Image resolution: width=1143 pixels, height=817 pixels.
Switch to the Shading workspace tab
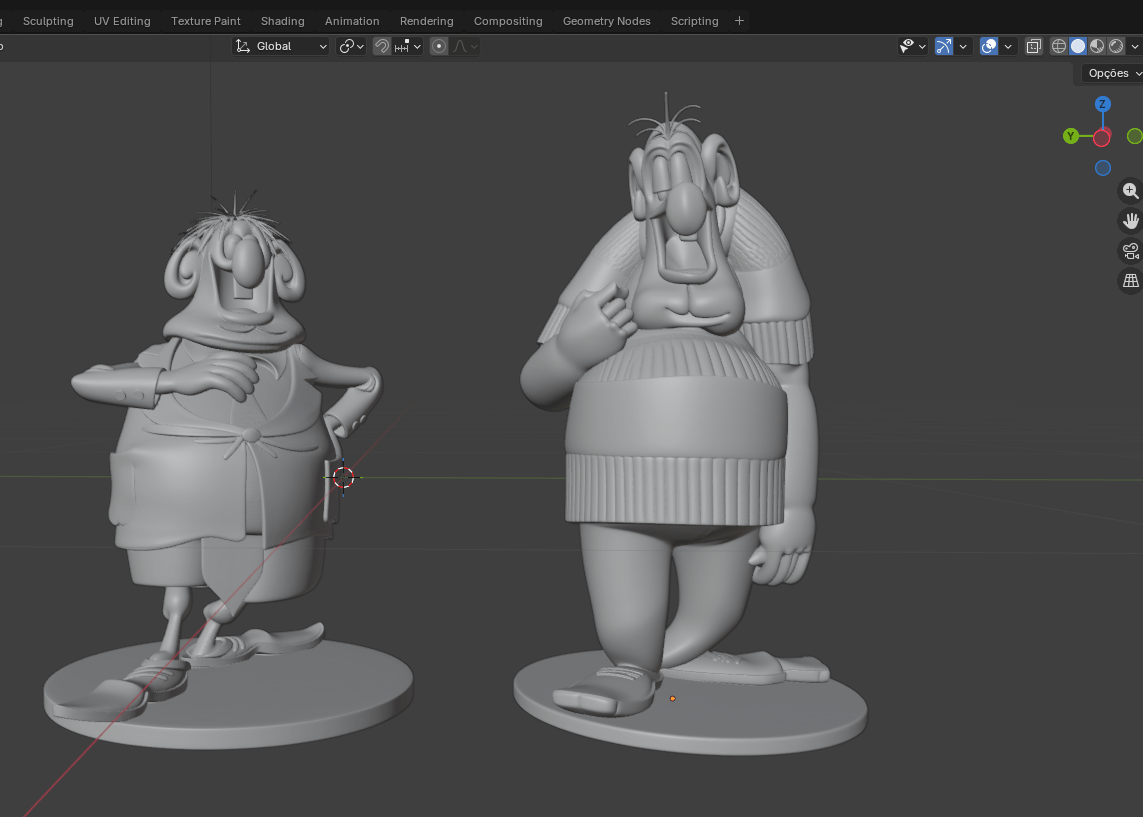282,21
